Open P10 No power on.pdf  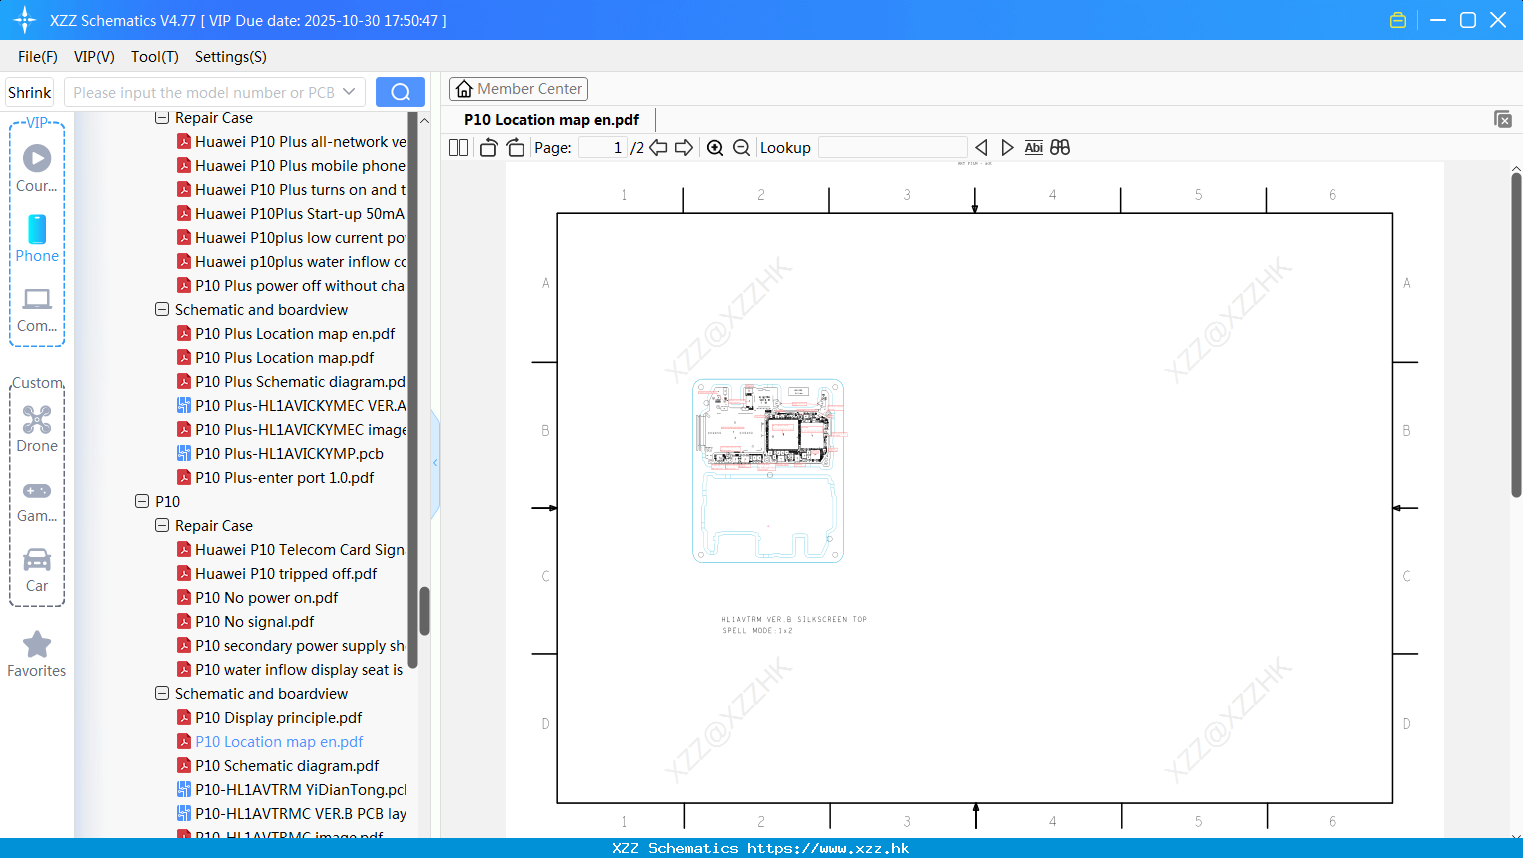(x=258, y=598)
